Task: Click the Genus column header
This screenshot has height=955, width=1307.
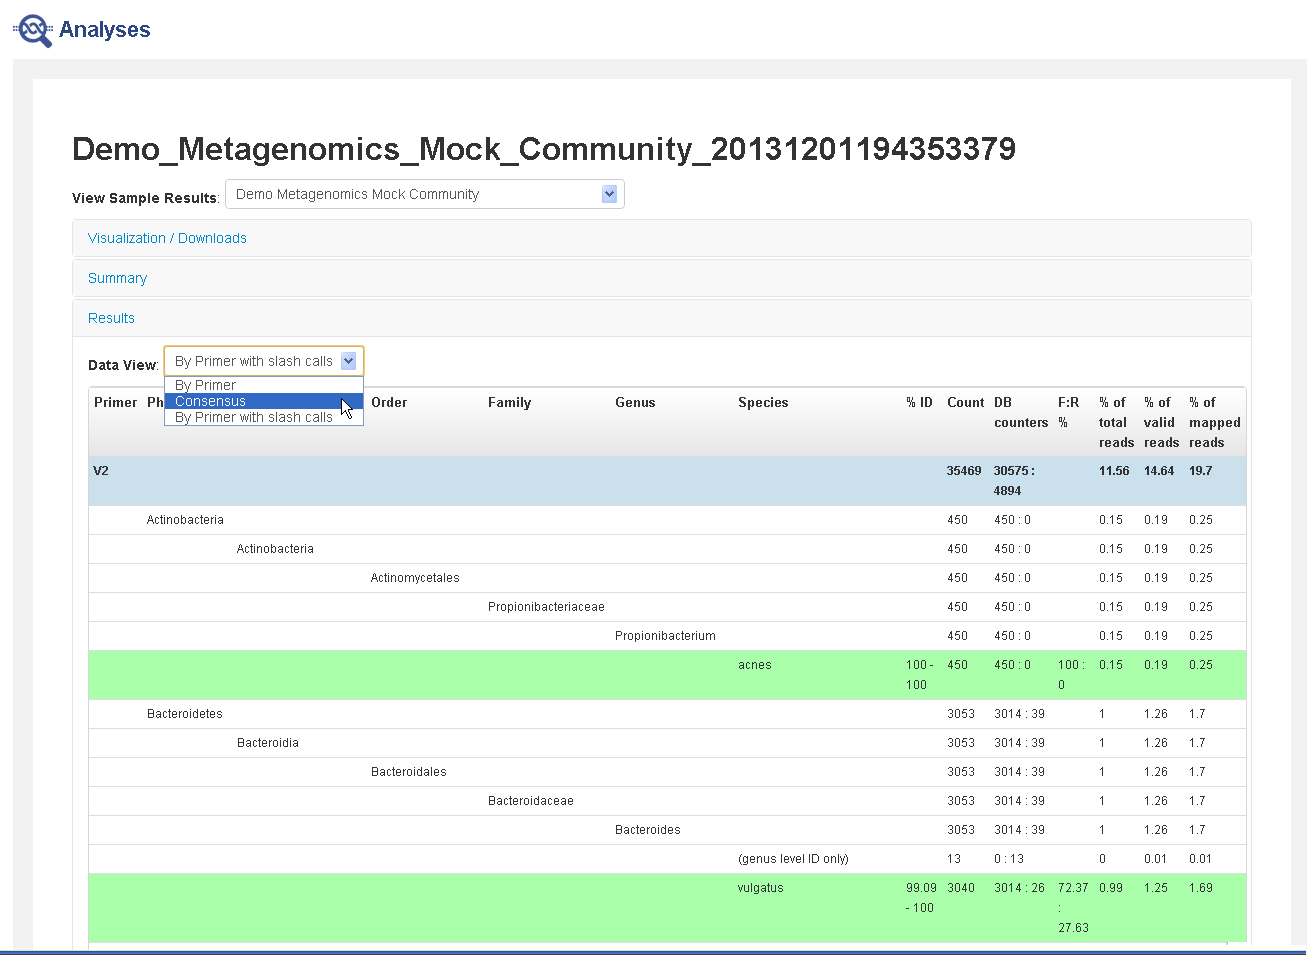Action: coord(635,402)
